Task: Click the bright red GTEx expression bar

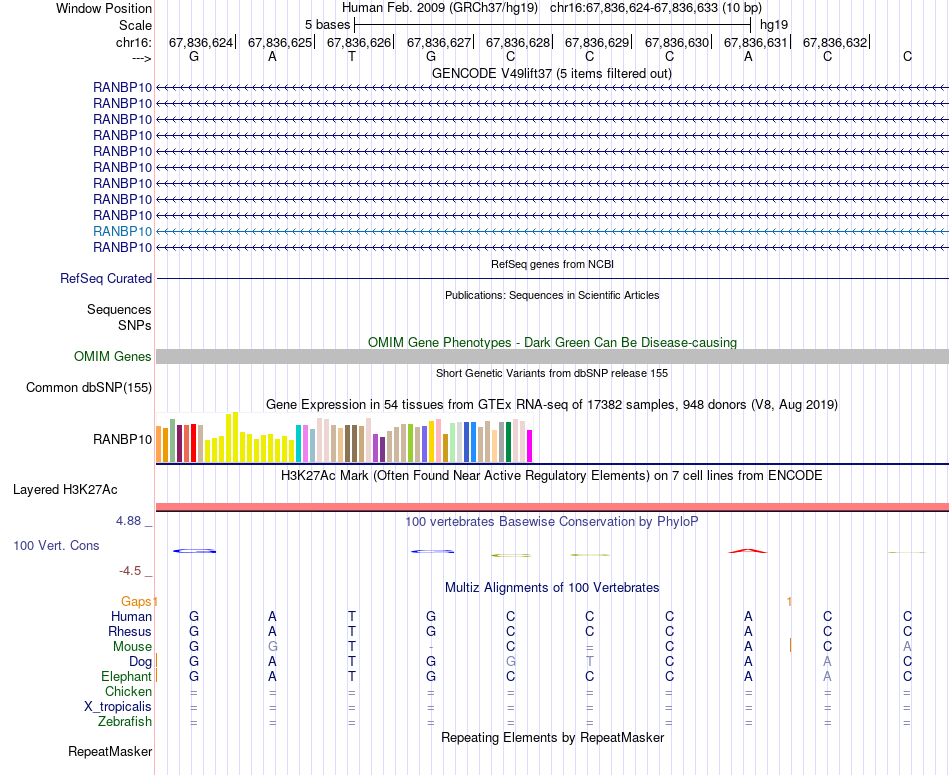Action: (193, 443)
